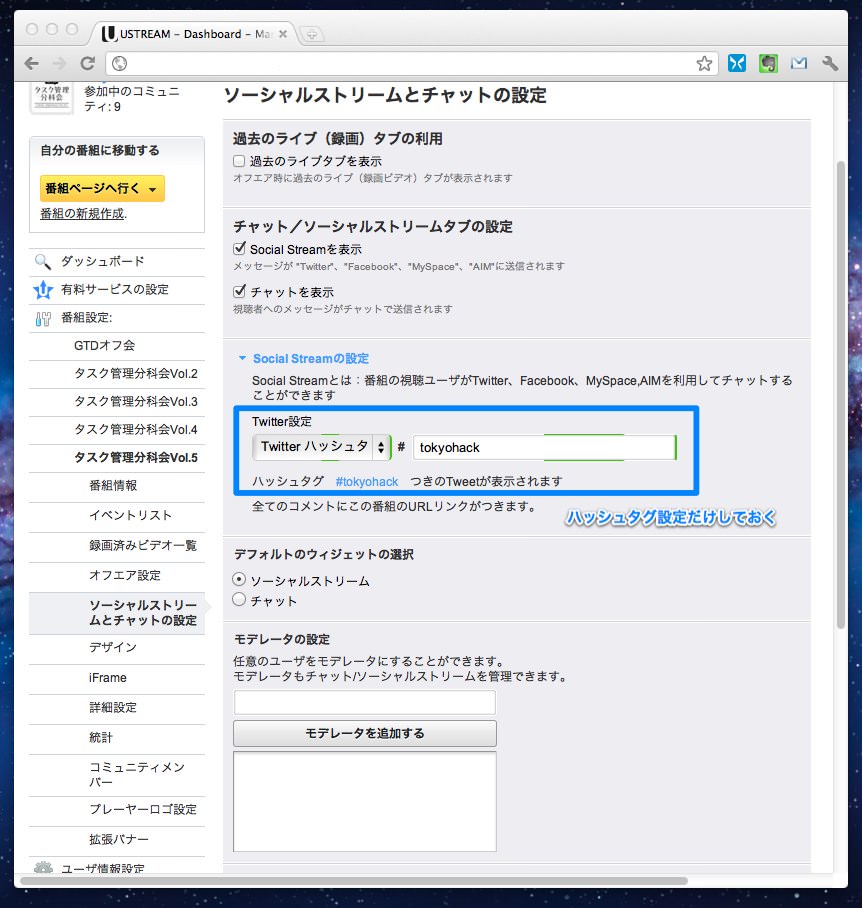Bookmark this page with the star icon

click(704, 63)
